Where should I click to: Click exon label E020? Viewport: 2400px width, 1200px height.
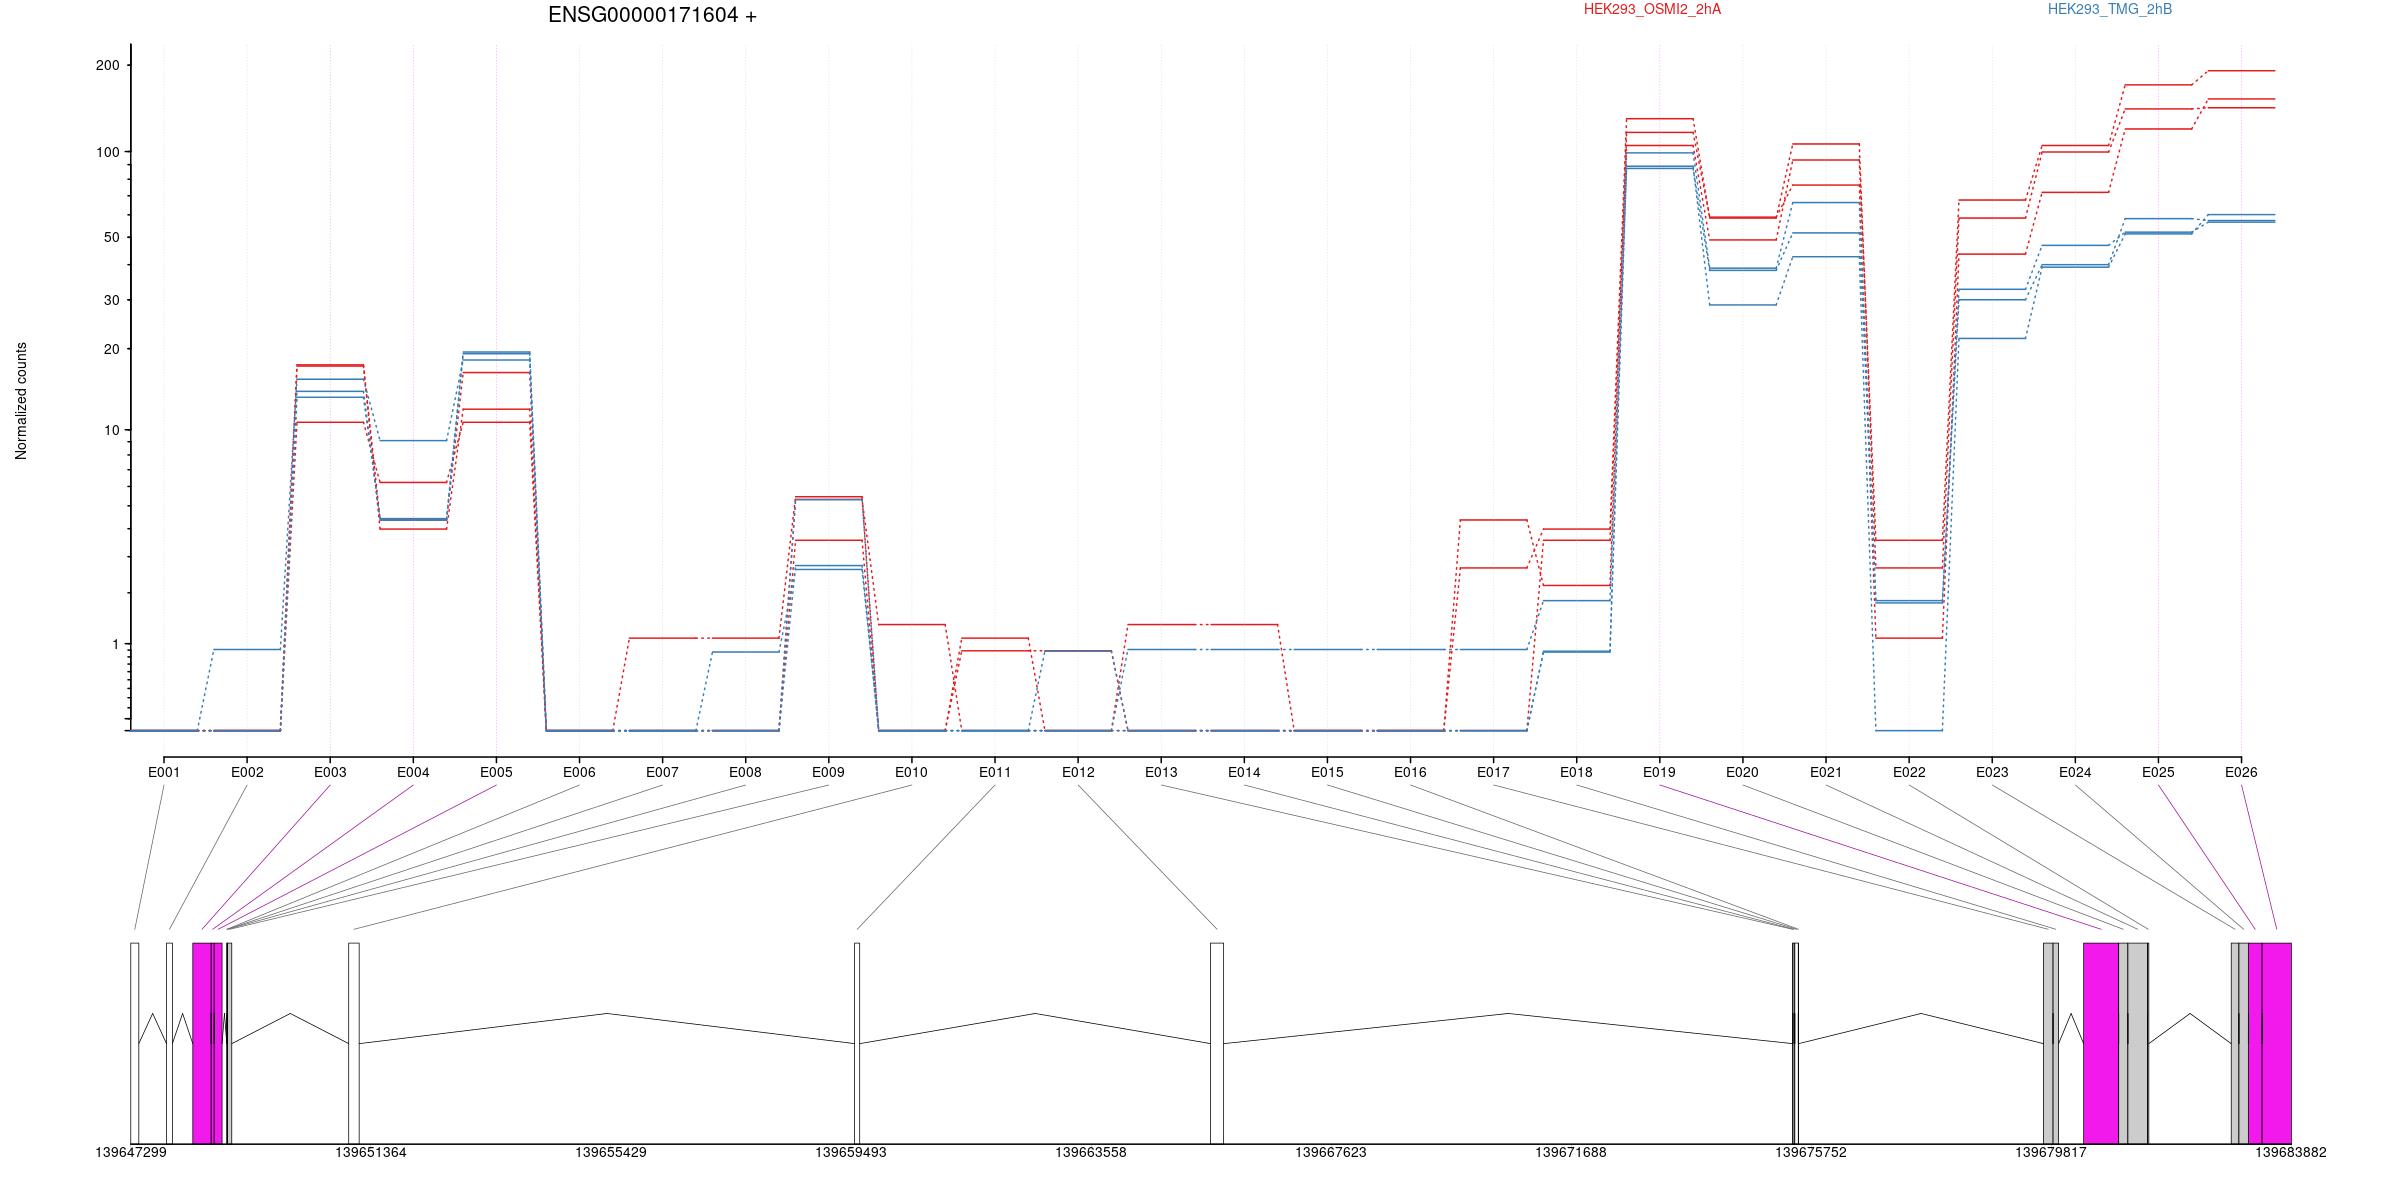pyautogui.click(x=1742, y=772)
